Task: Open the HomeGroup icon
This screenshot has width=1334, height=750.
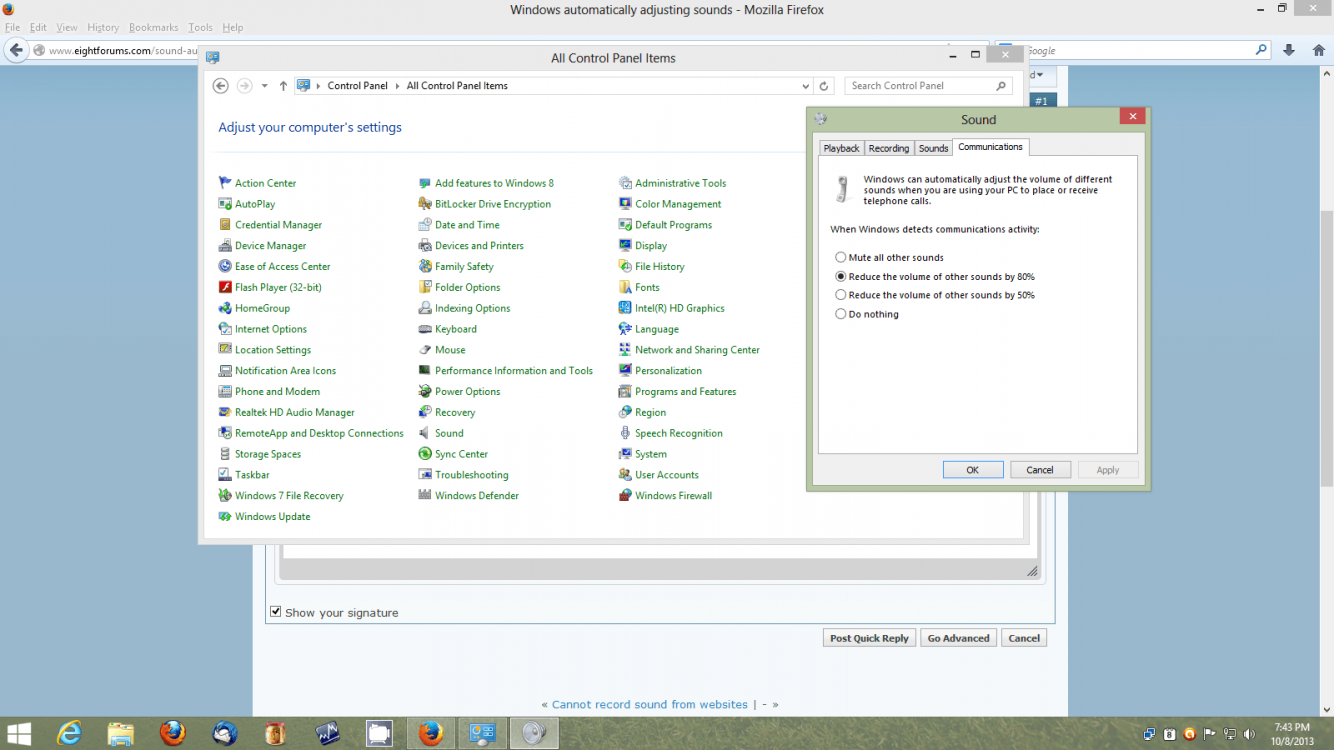Action: click(225, 308)
